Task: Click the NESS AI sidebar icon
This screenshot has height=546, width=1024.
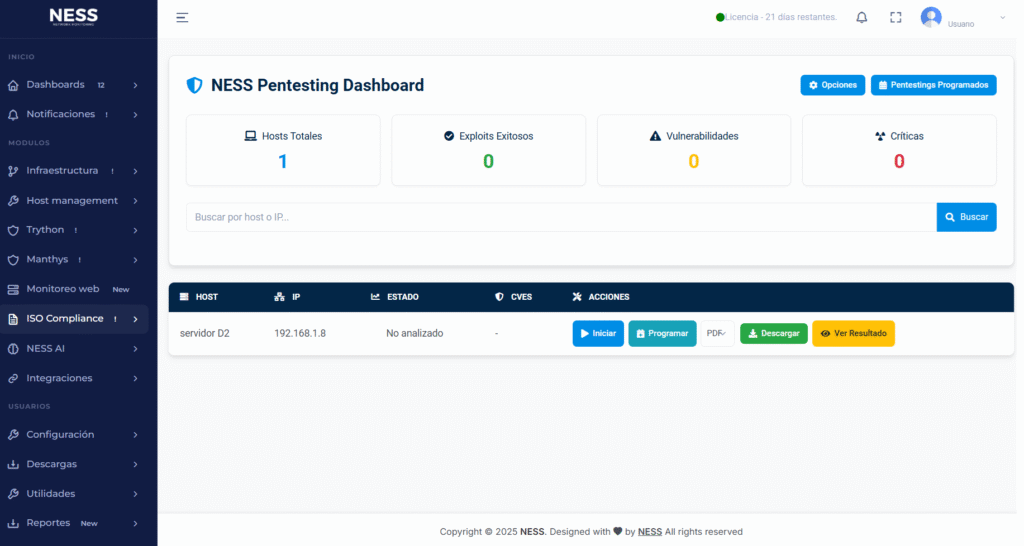Action: click(x=13, y=349)
